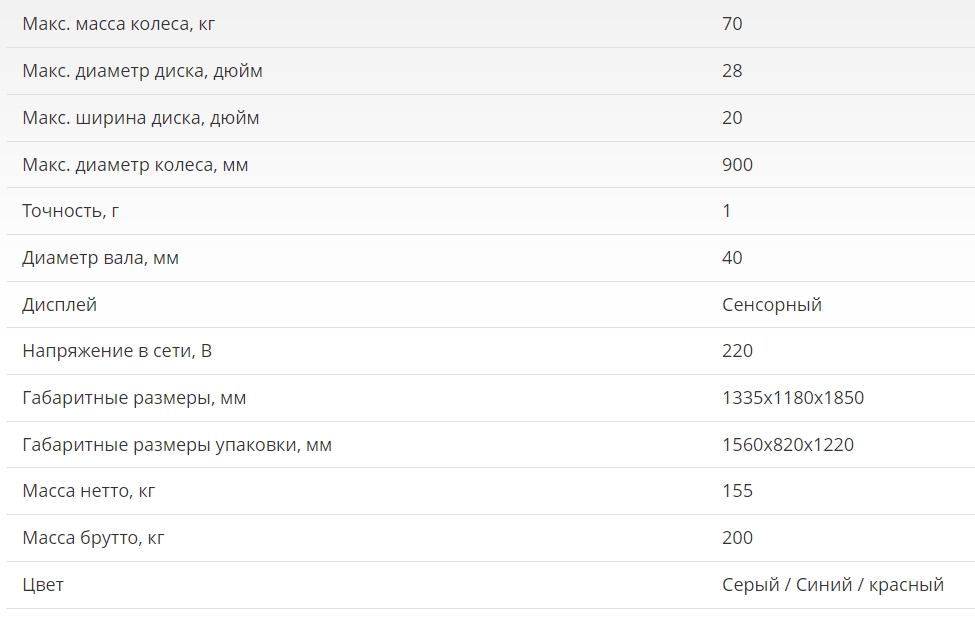The height and width of the screenshot is (620, 975).
Task: Click the gross mass value 200
Action: coord(737,538)
